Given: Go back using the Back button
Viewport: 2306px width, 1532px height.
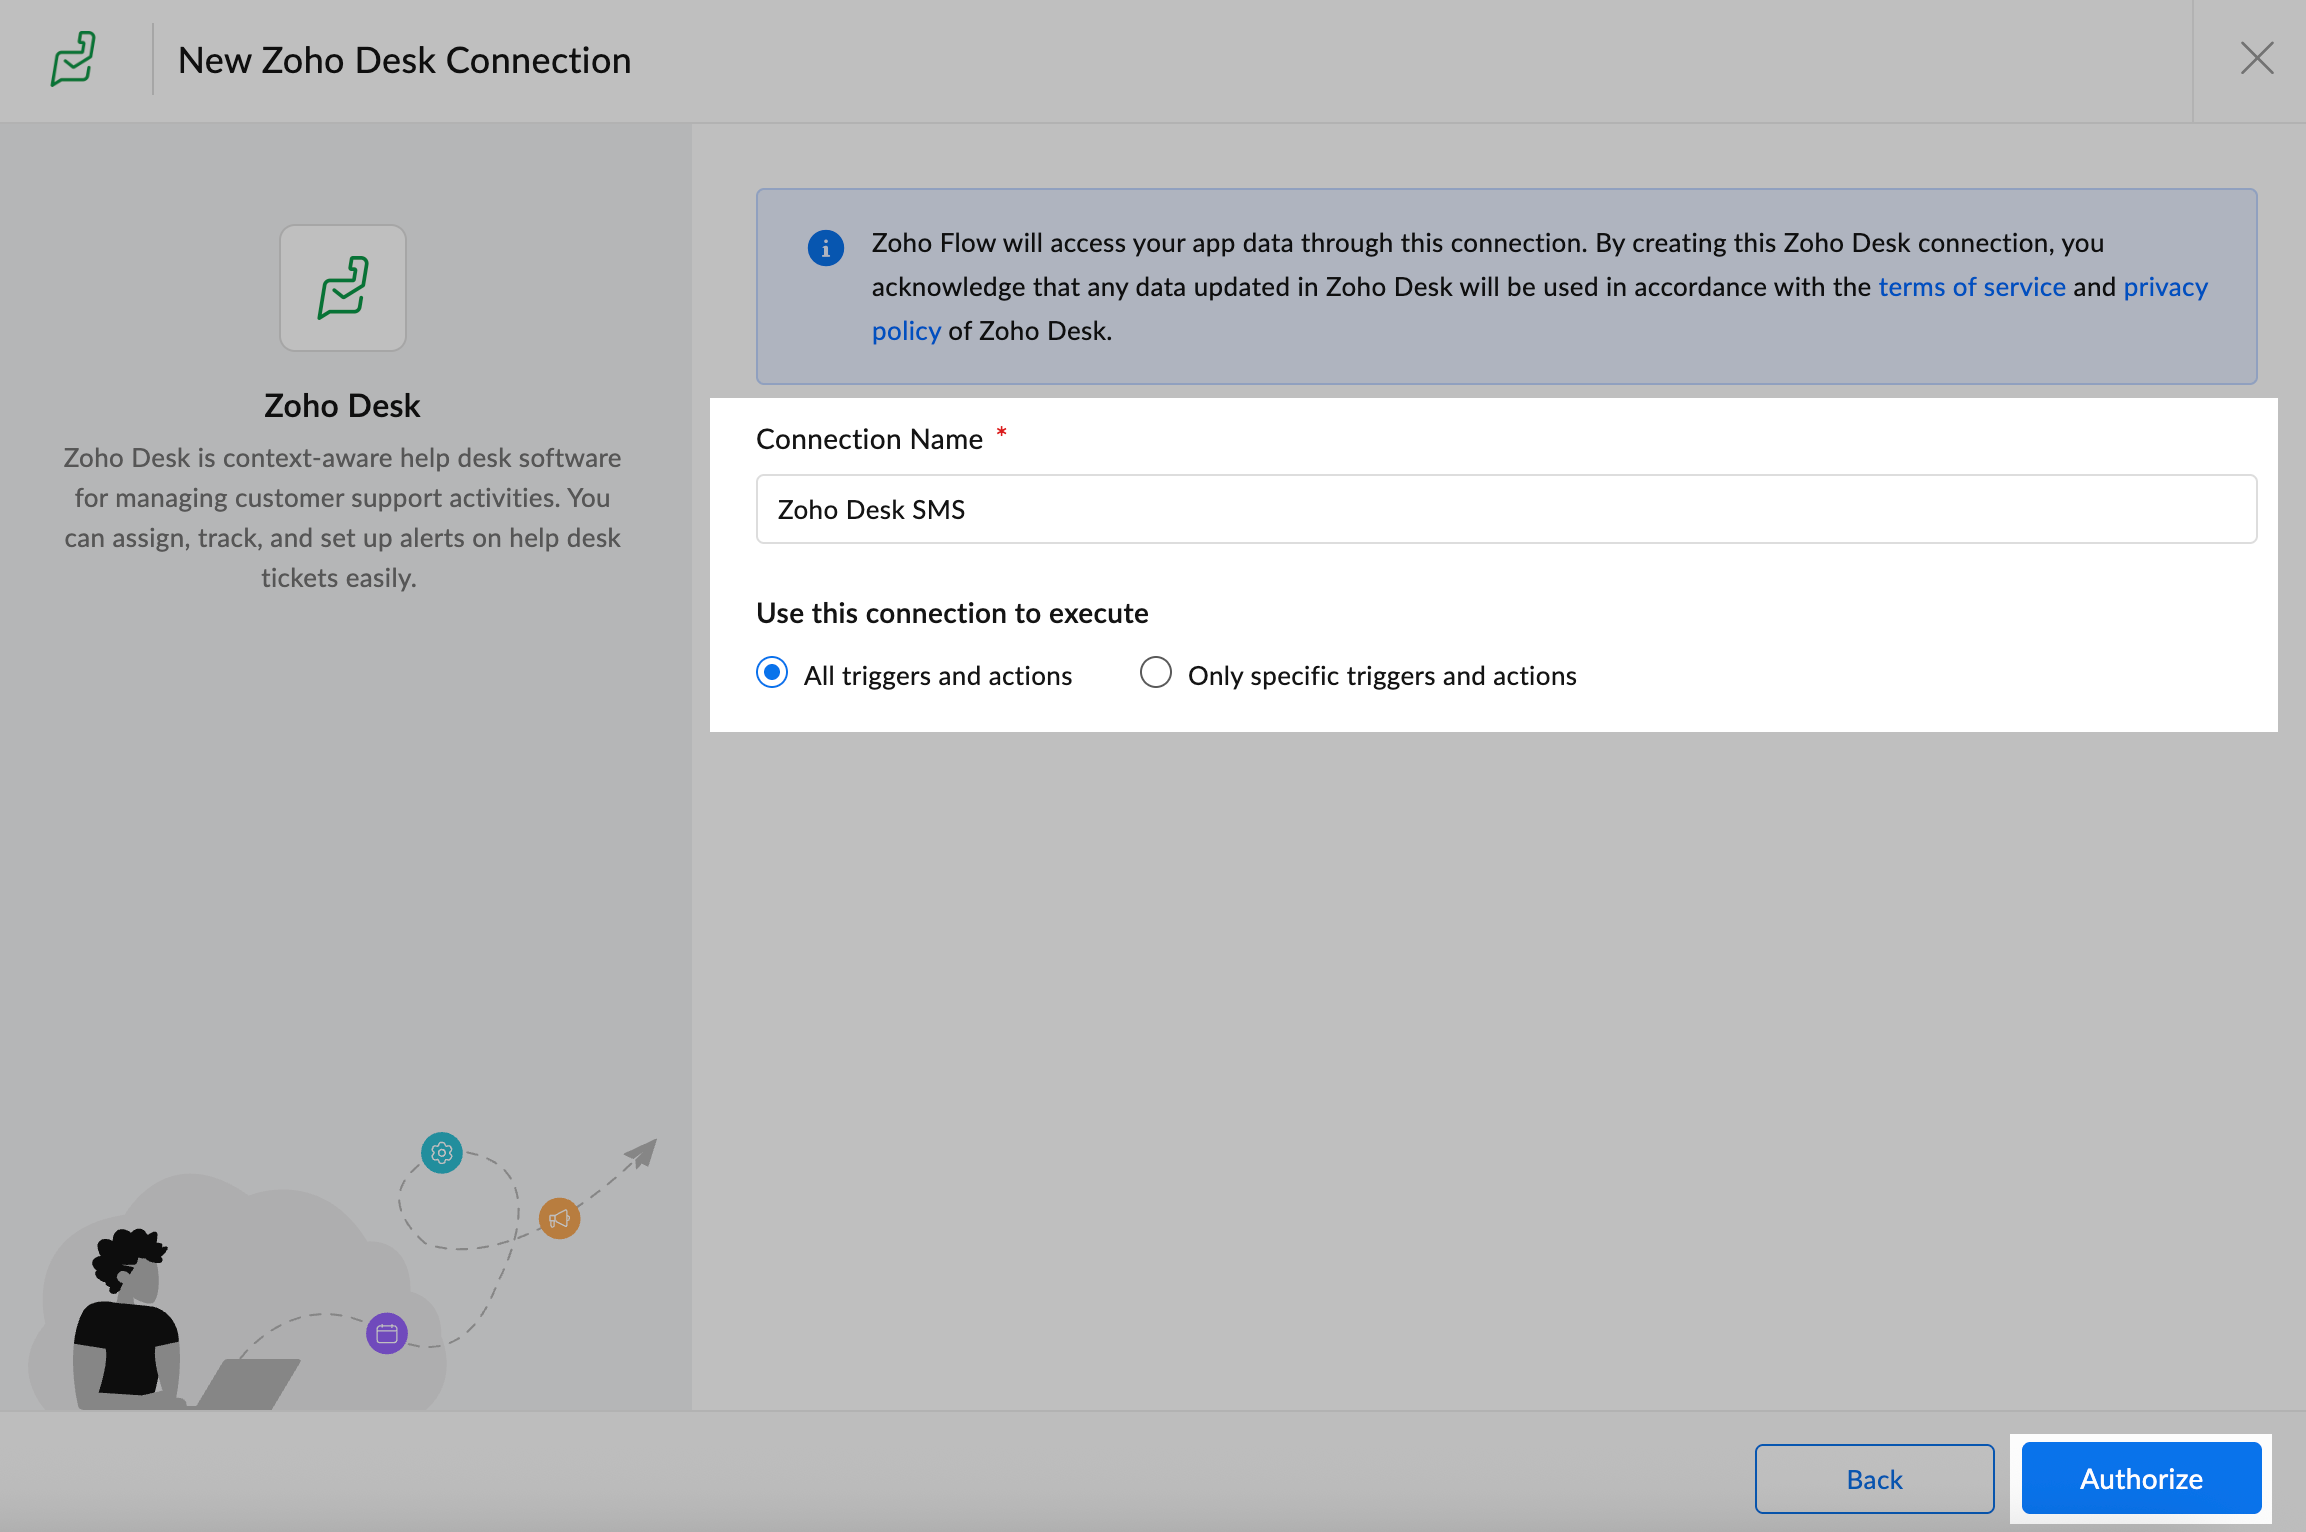Looking at the screenshot, I should pyautogui.click(x=1874, y=1478).
